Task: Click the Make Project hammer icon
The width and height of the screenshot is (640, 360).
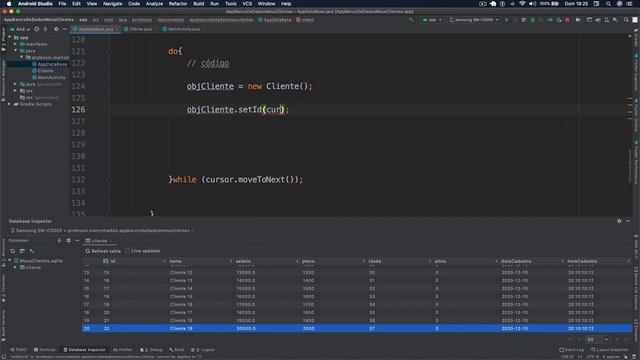Action: [411, 20]
